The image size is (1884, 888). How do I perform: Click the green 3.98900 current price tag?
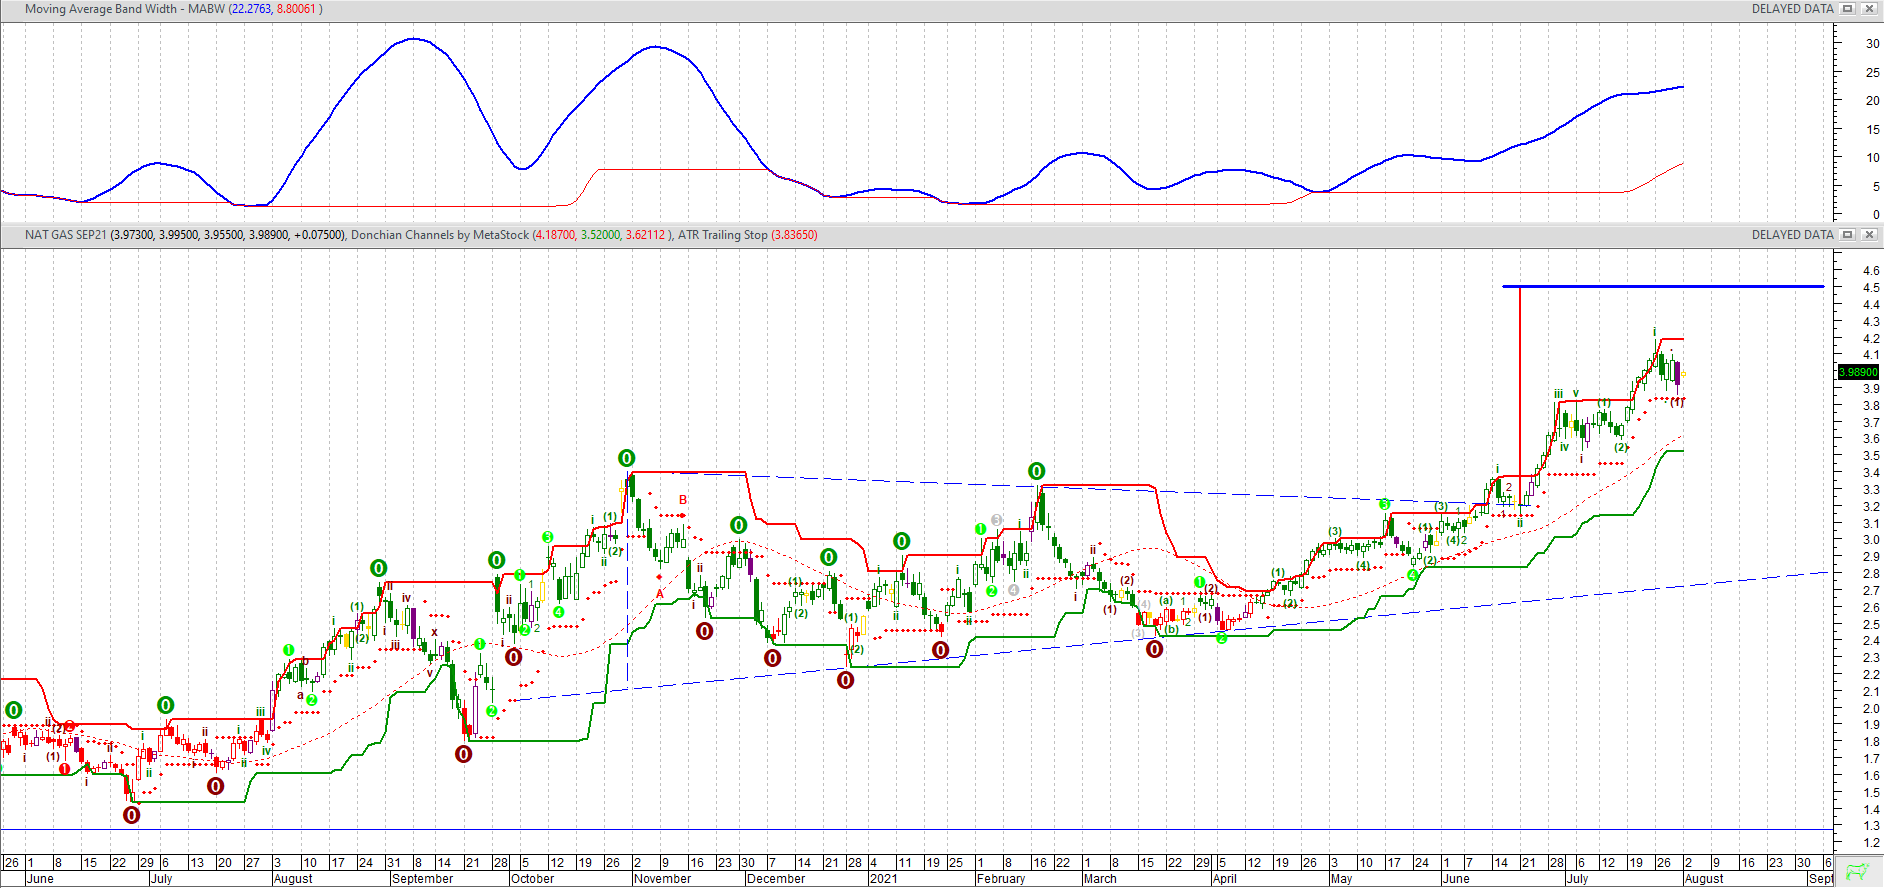[x=1858, y=372]
